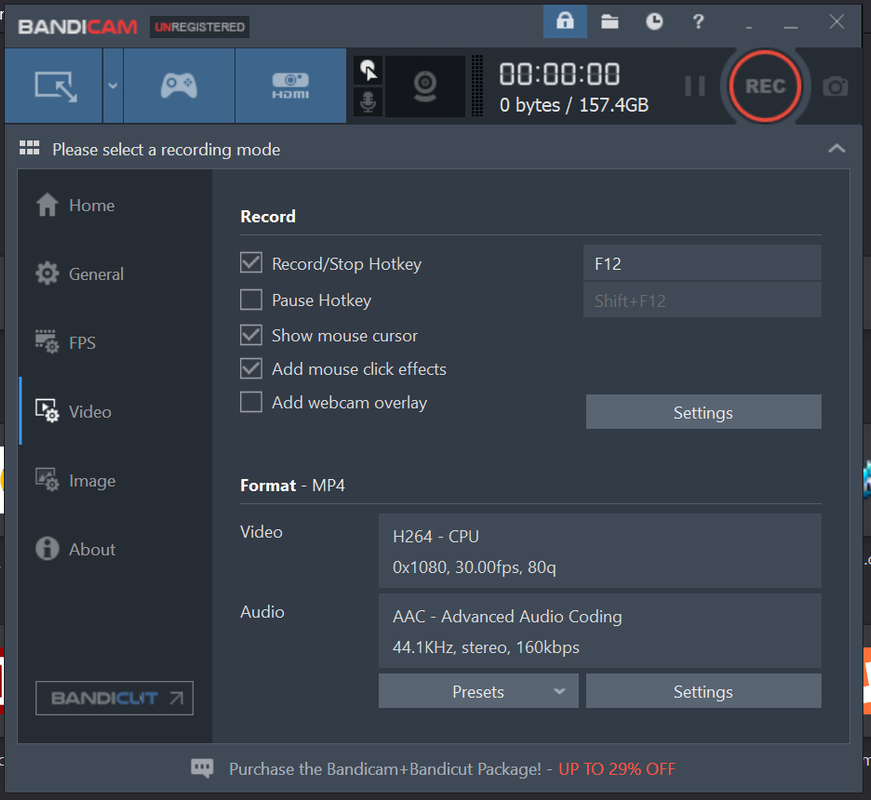Click the recording mode grid icon
The image size is (871, 800).
pyautogui.click(x=29, y=148)
